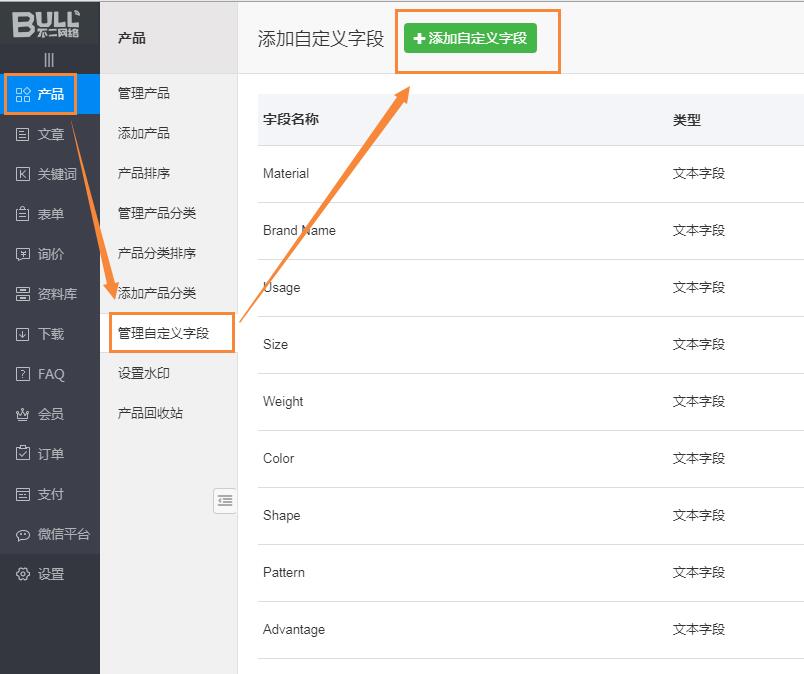The height and width of the screenshot is (674, 804).
Task: Open 产品回收站 recycle bin link
Action: [150, 413]
